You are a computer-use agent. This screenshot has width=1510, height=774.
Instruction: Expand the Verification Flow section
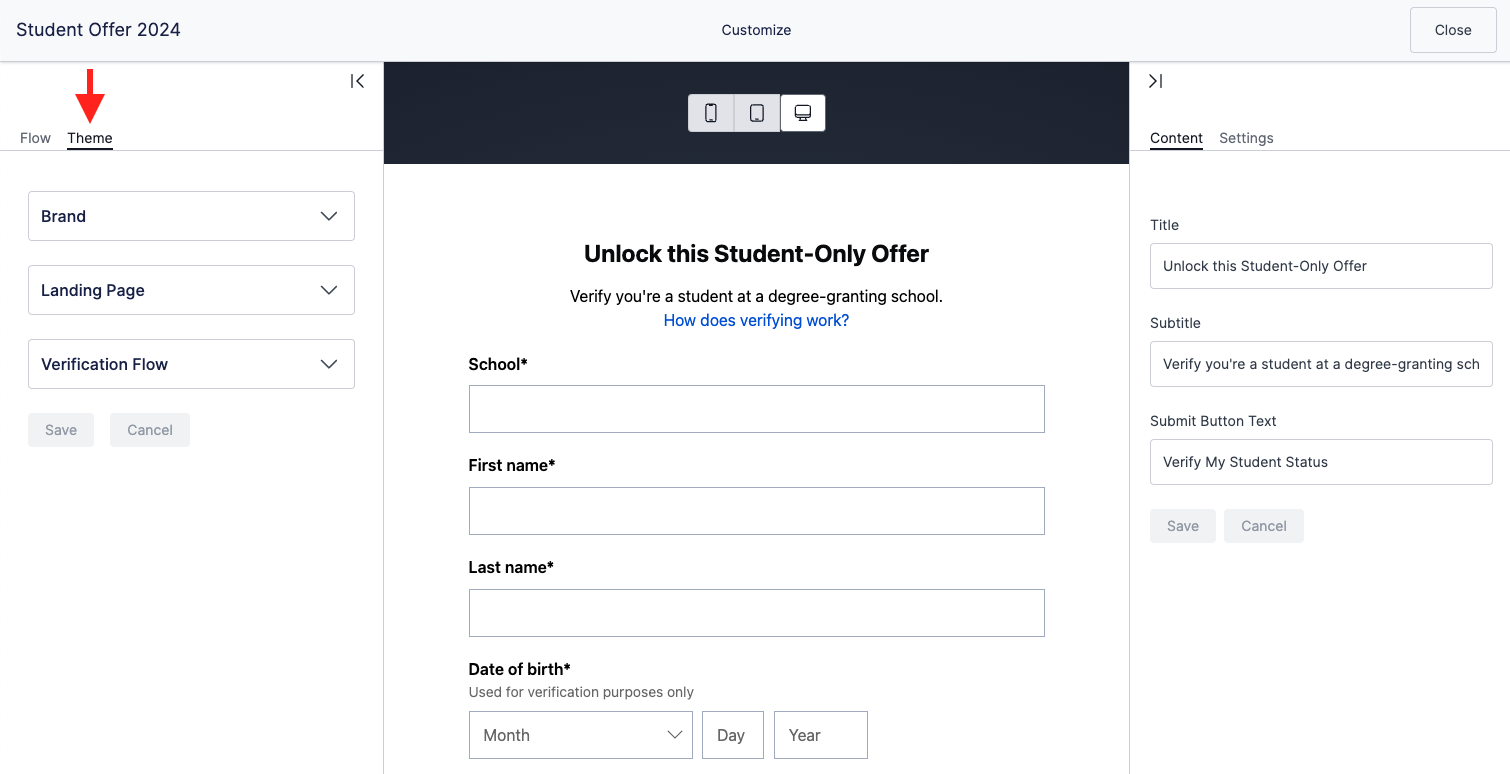[x=191, y=364]
